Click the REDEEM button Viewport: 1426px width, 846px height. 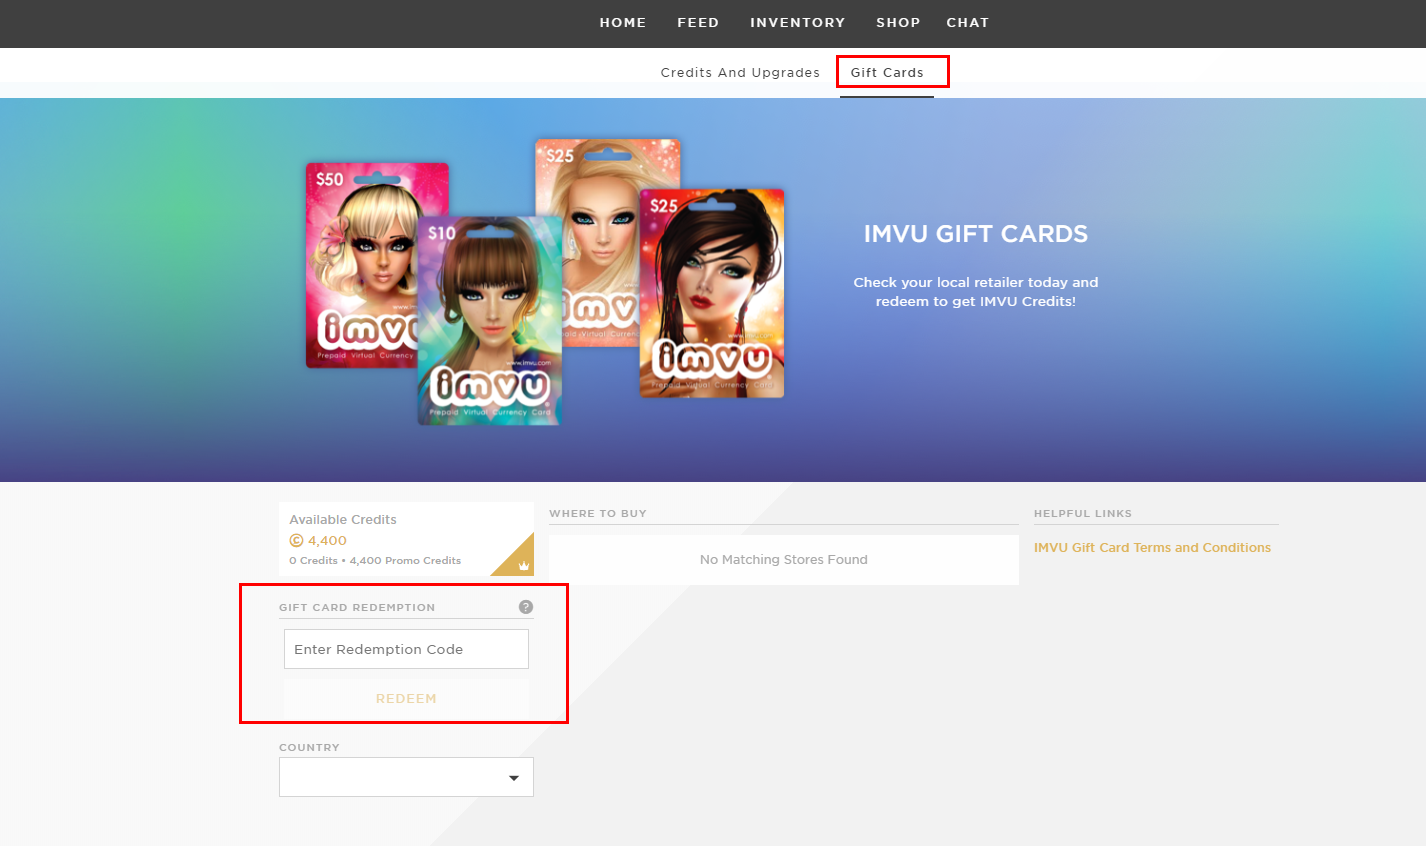click(x=406, y=698)
